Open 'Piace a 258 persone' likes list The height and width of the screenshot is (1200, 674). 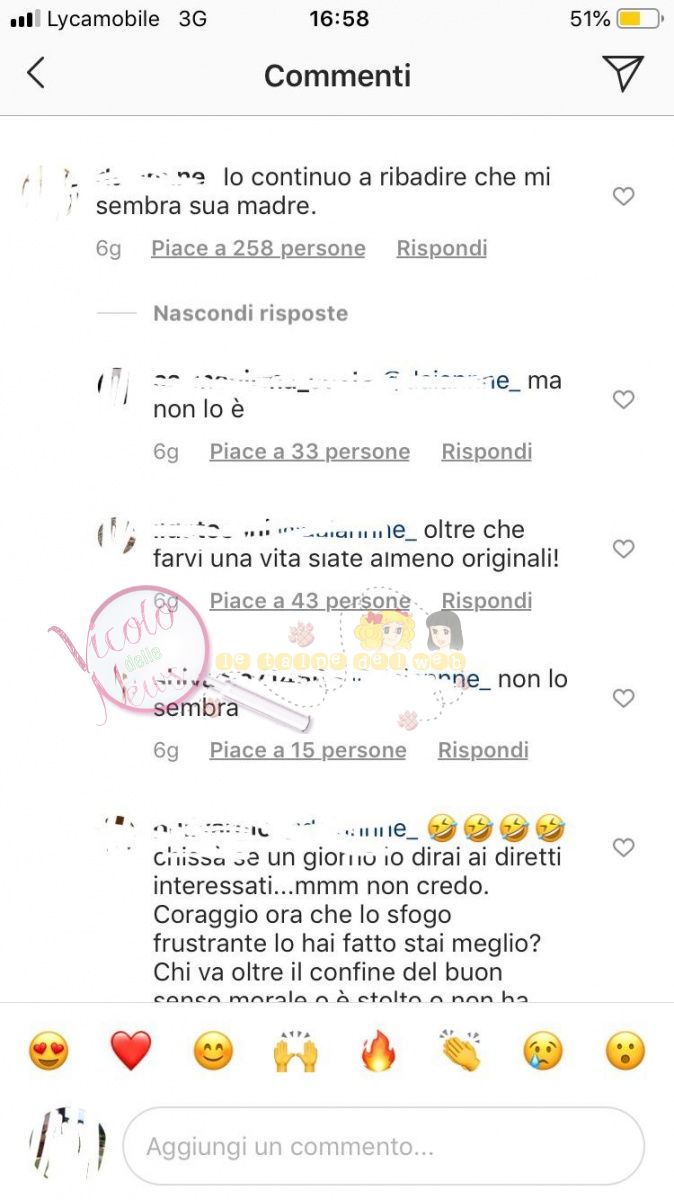point(258,248)
